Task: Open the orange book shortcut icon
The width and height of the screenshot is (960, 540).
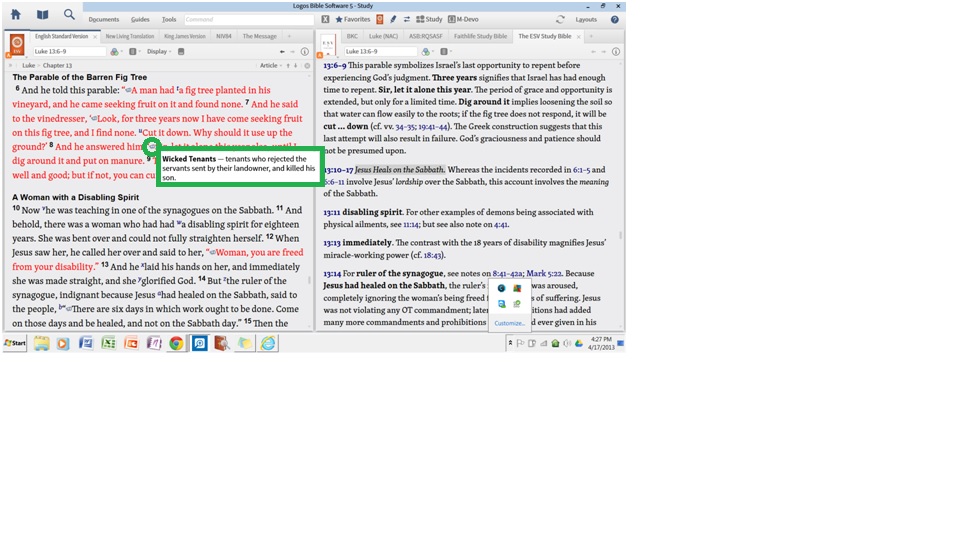Action: [380, 20]
